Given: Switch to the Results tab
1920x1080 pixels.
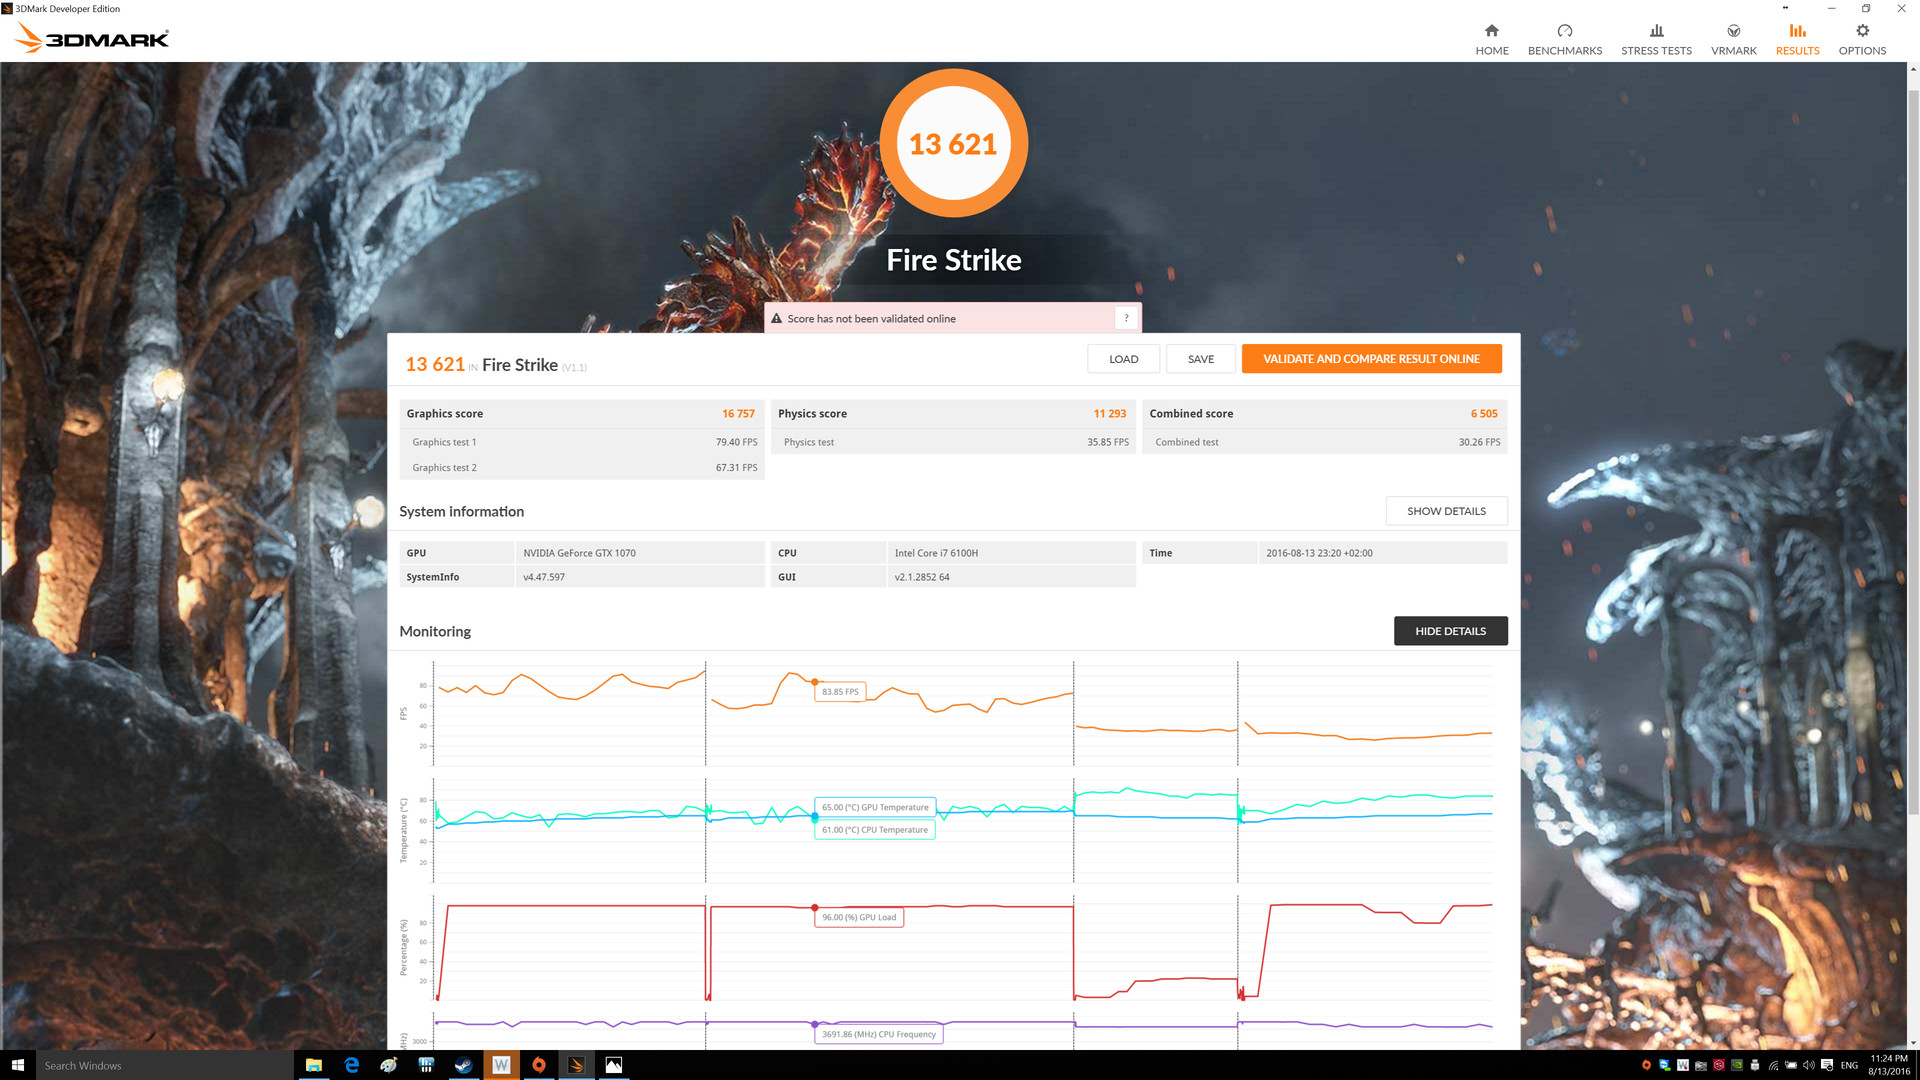Looking at the screenshot, I should coord(1797,39).
